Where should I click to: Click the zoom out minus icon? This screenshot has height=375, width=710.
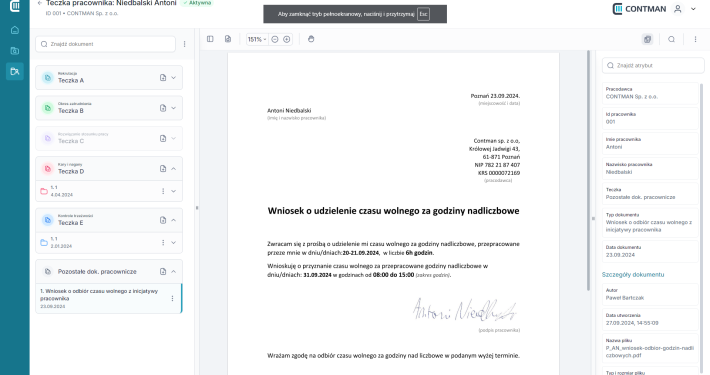[x=274, y=39]
